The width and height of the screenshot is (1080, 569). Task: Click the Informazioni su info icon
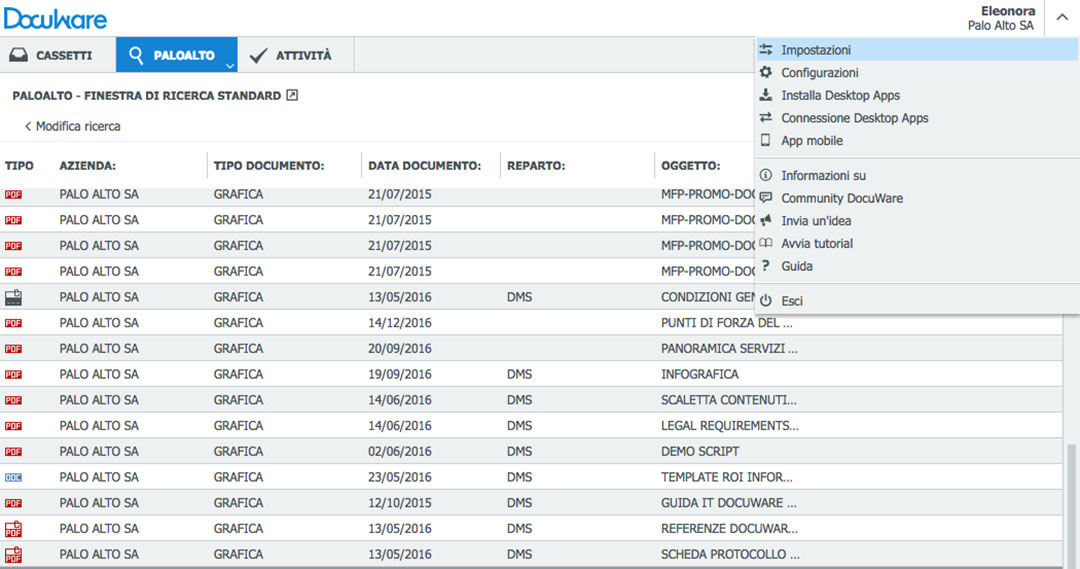click(x=766, y=175)
